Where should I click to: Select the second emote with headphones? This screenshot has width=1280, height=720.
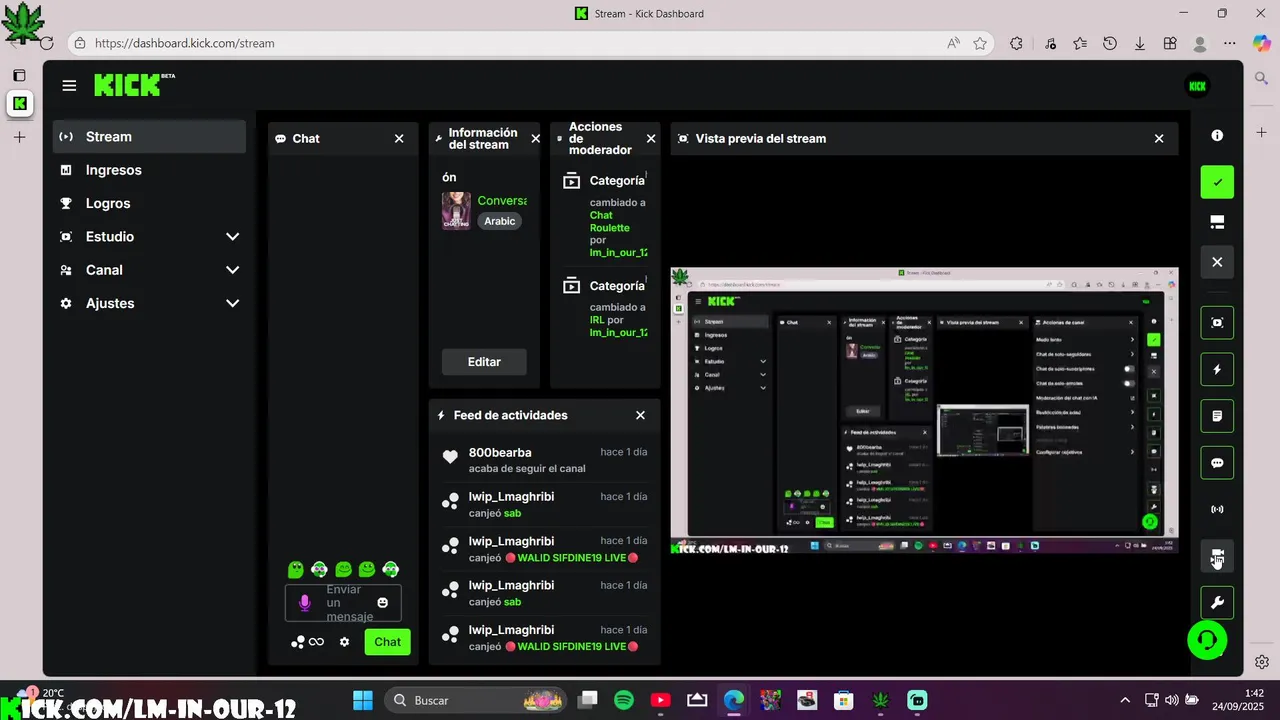coord(319,569)
